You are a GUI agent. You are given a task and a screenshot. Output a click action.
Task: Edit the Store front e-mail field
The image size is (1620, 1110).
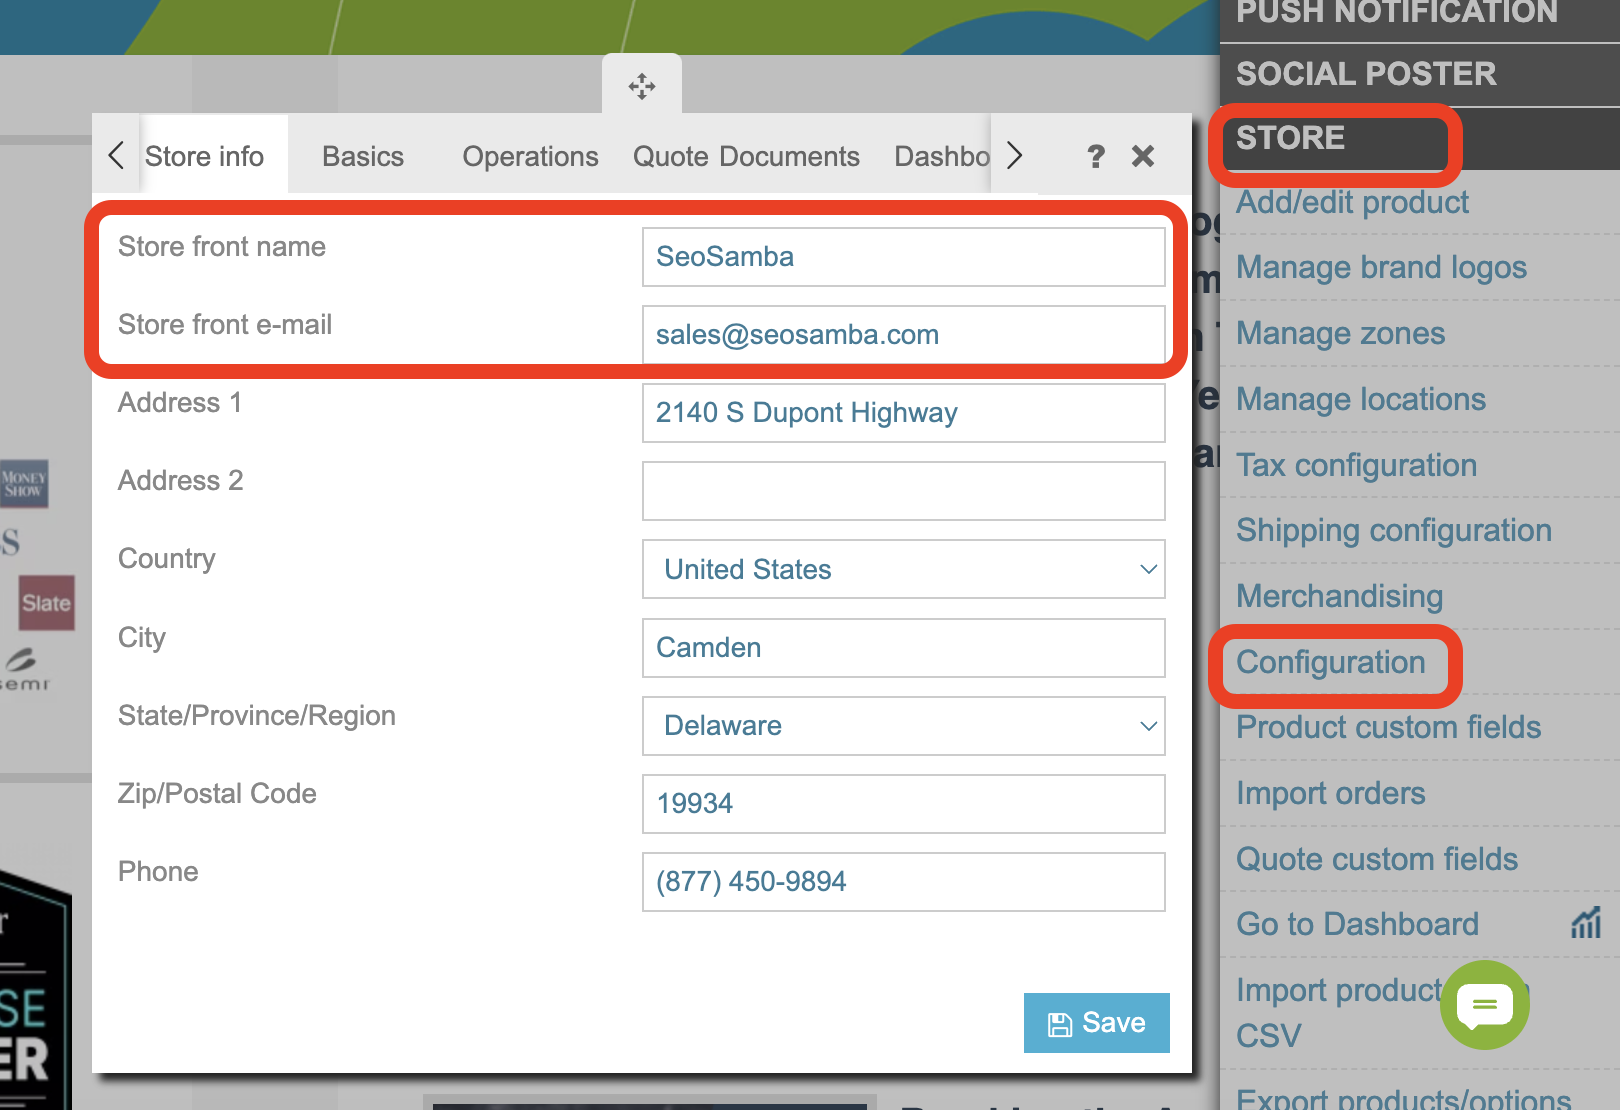(904, 335)
